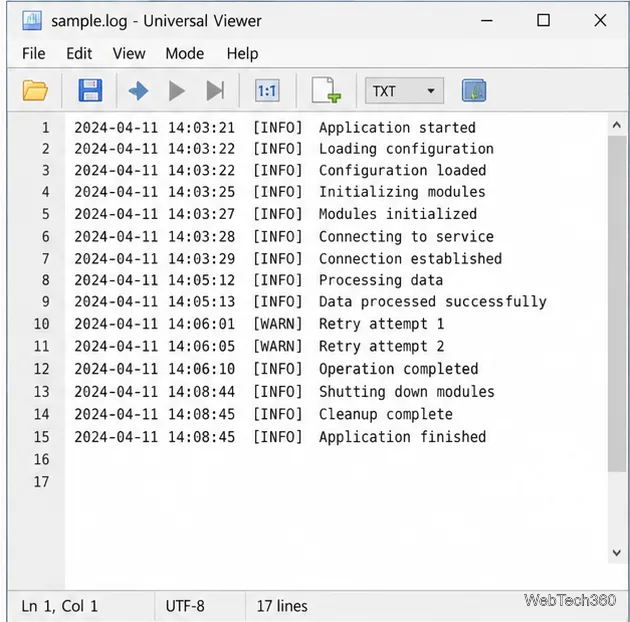Click the vertical scrollbar thumb

coord(617,303)
